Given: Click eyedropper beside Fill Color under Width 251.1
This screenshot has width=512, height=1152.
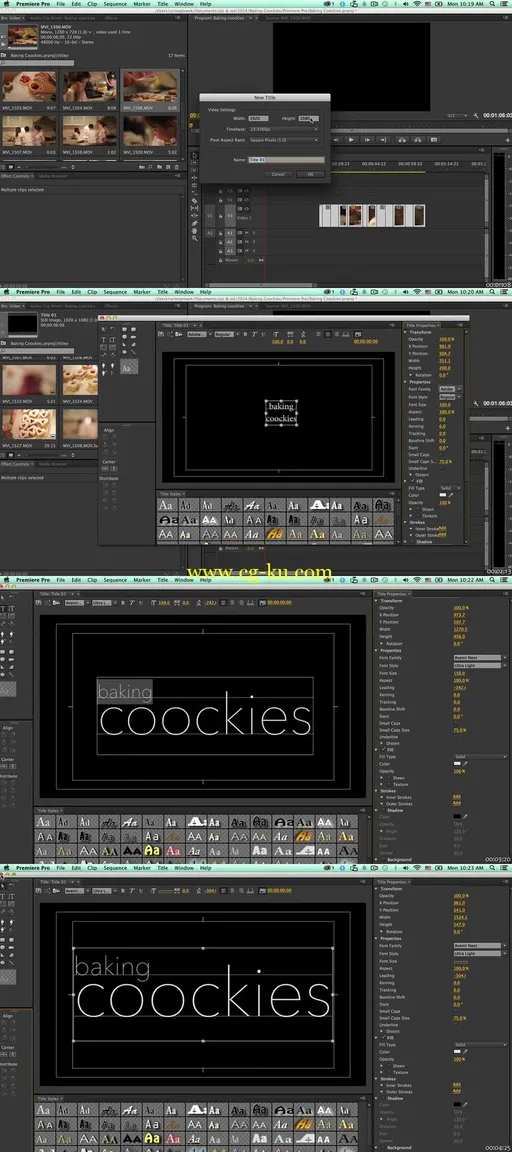Looking at the screenshot, I should [451, 495].
